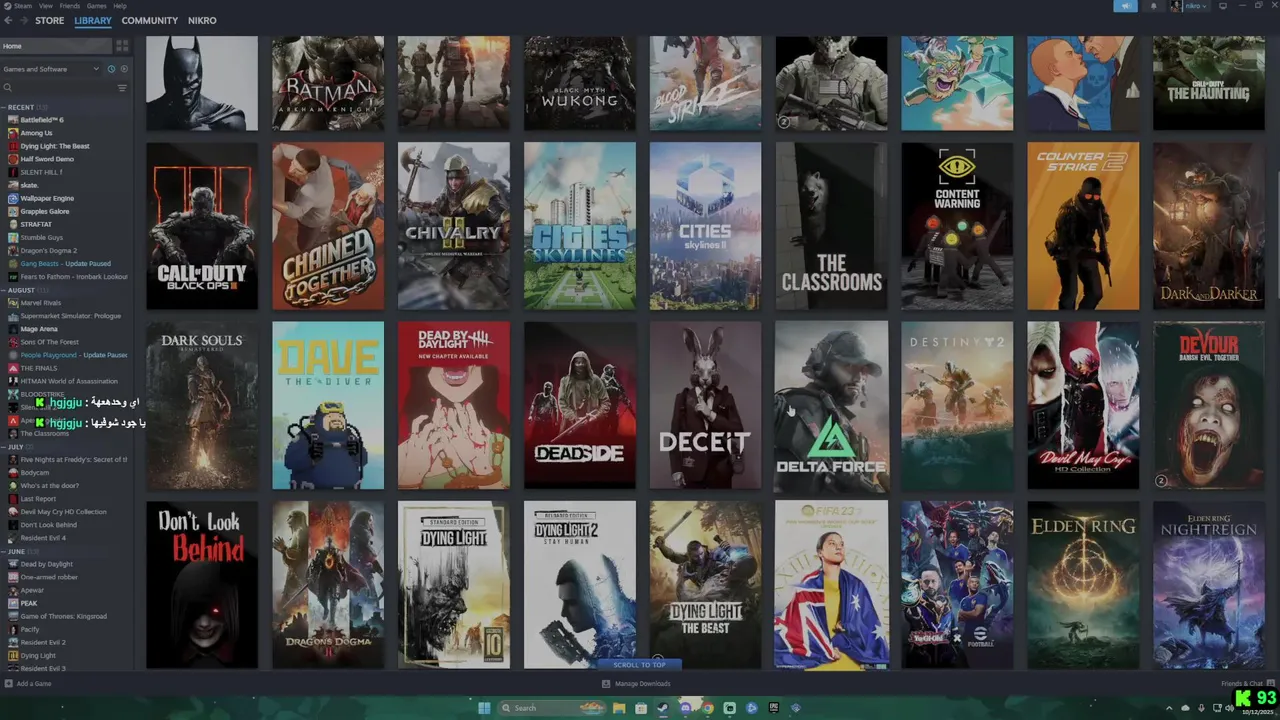Screen dimensions: 1280x720
Task: Open the Dead by Daylight cover
Action: click(x=454, y=405)
